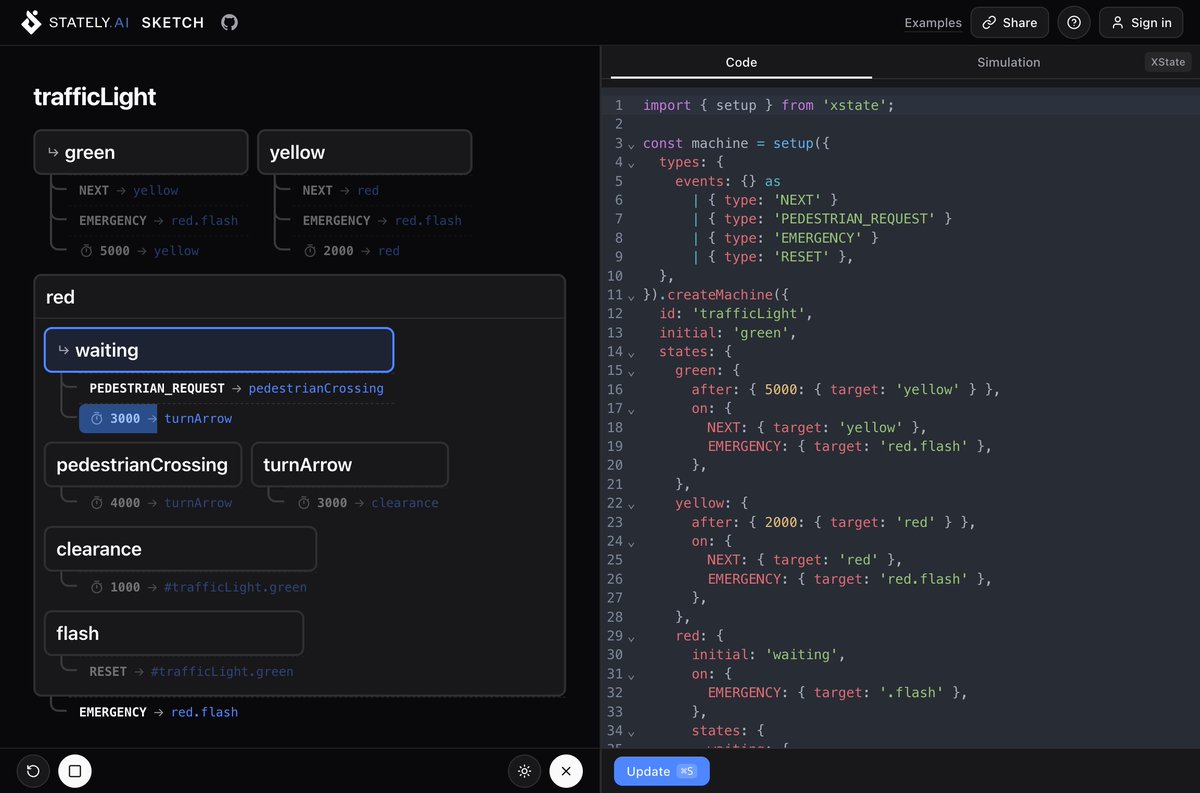Click clearance's 1000 delay transition

[198, 587]
